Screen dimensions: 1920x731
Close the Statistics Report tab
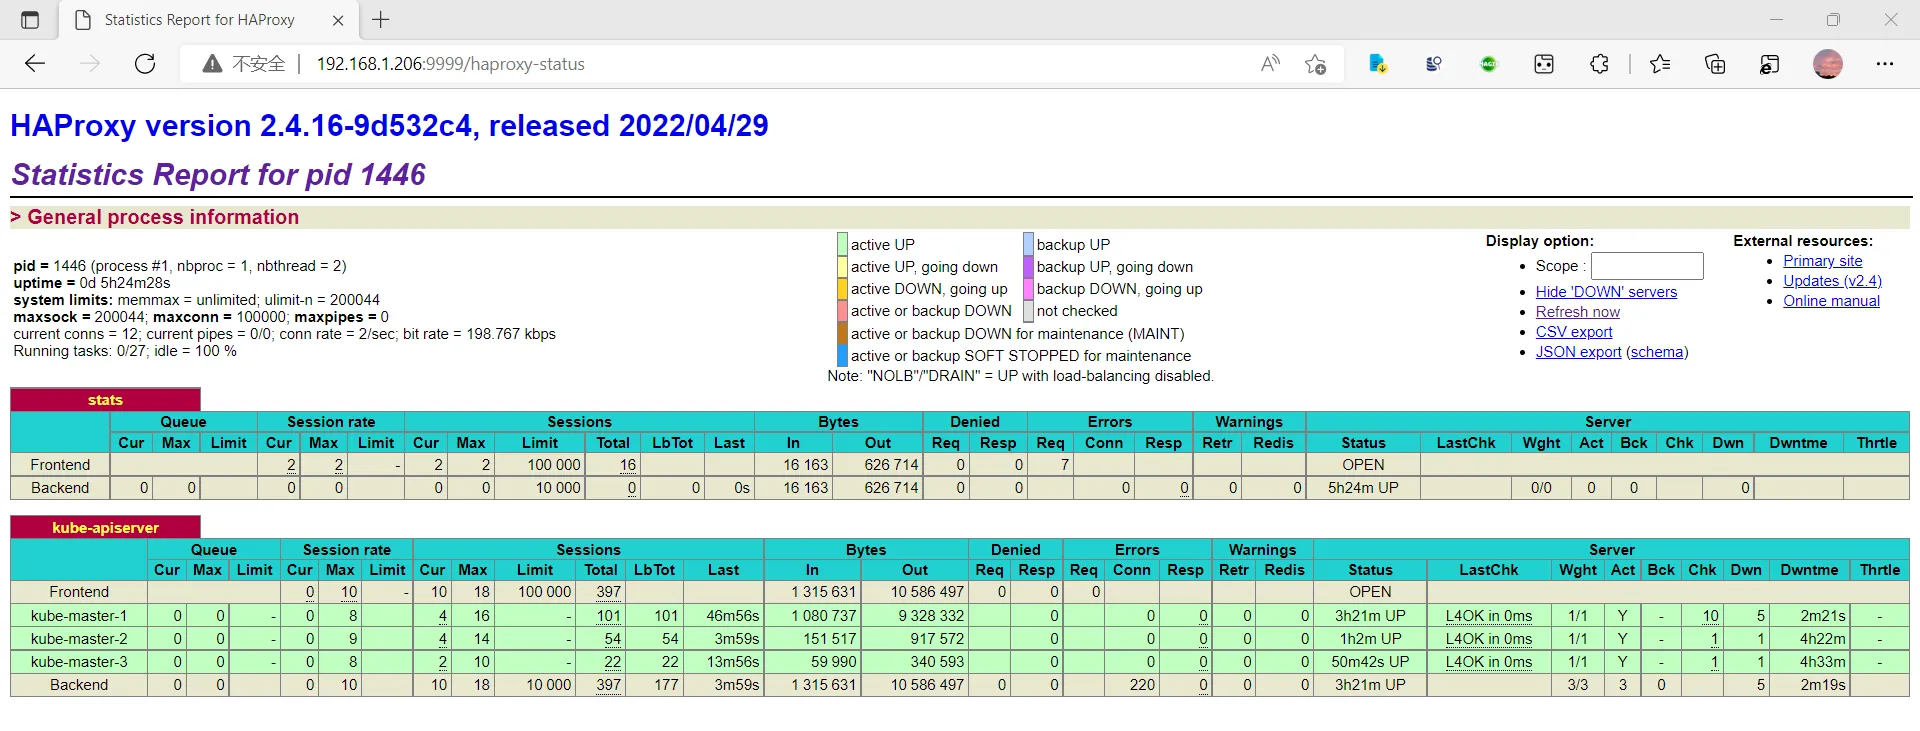(x=338, y=20)
